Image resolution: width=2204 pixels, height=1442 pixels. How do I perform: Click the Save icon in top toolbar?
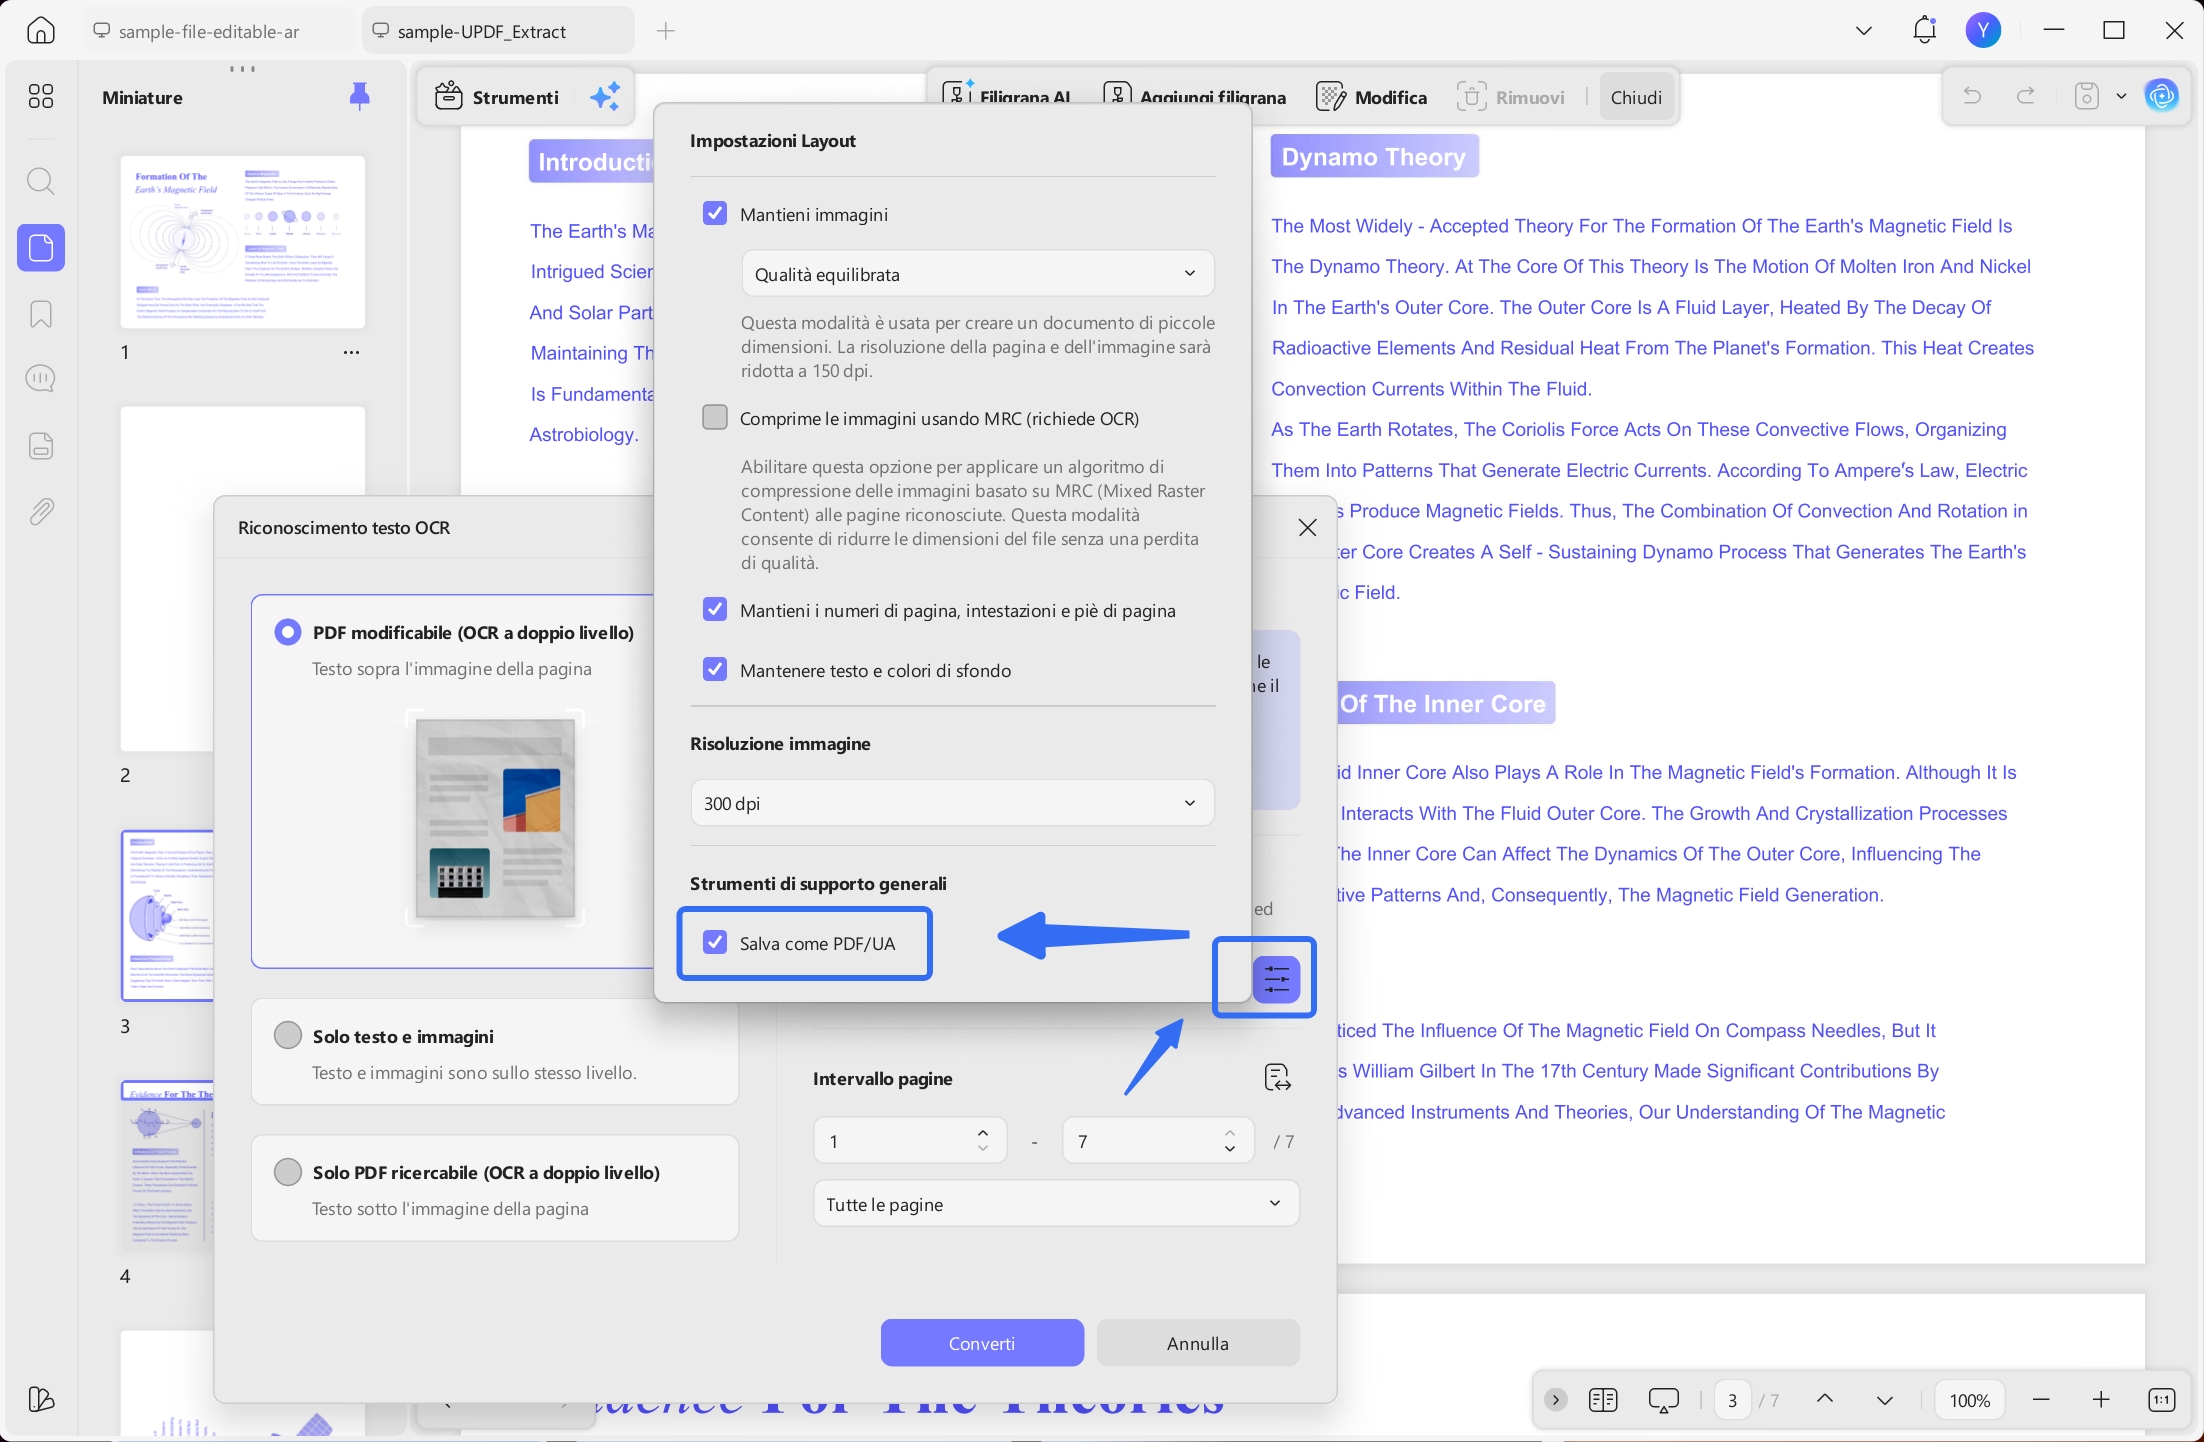pos(2087,96)
